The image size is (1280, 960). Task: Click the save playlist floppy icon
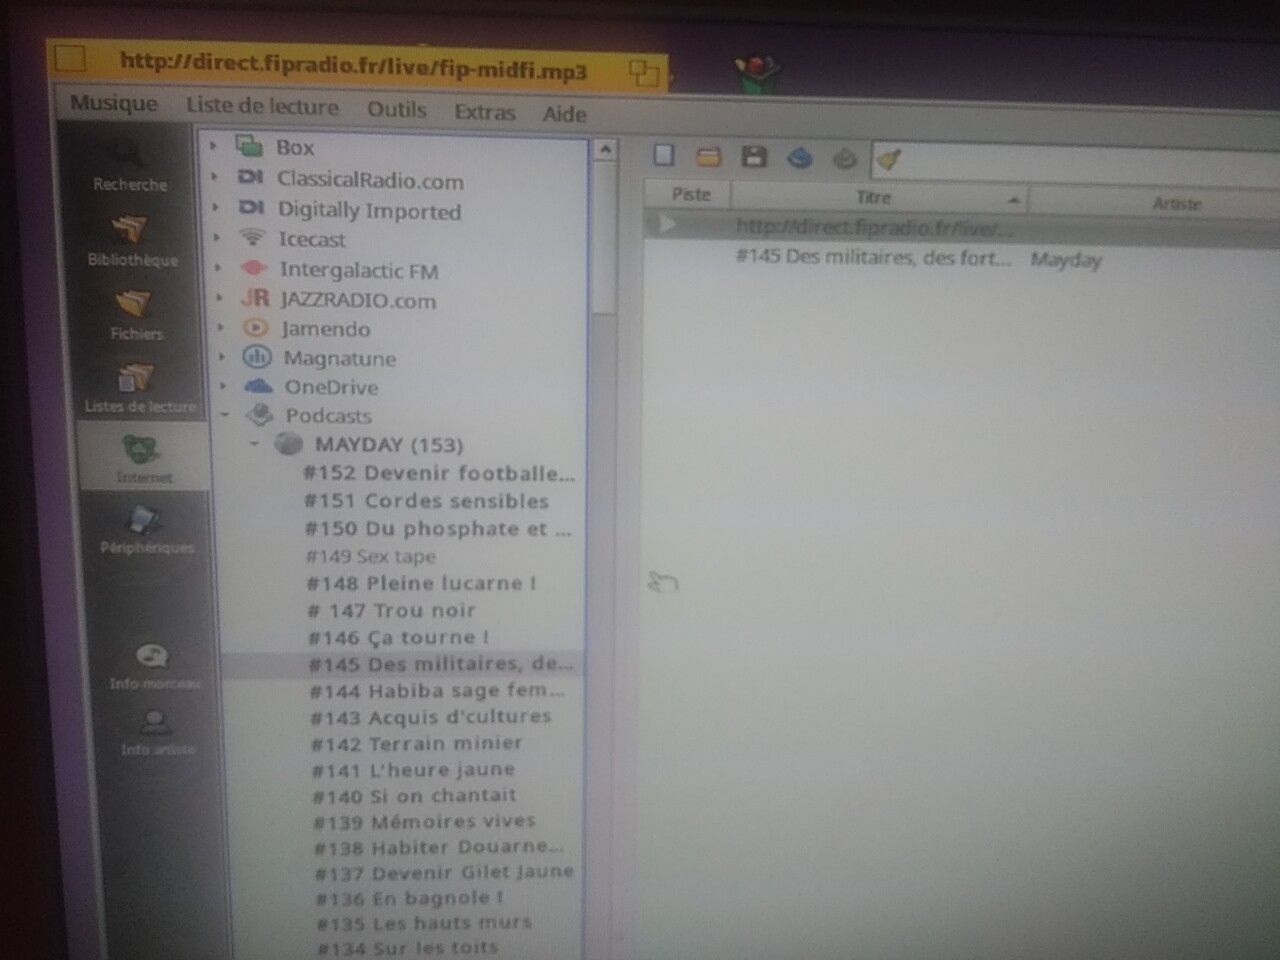pos(754,157)
